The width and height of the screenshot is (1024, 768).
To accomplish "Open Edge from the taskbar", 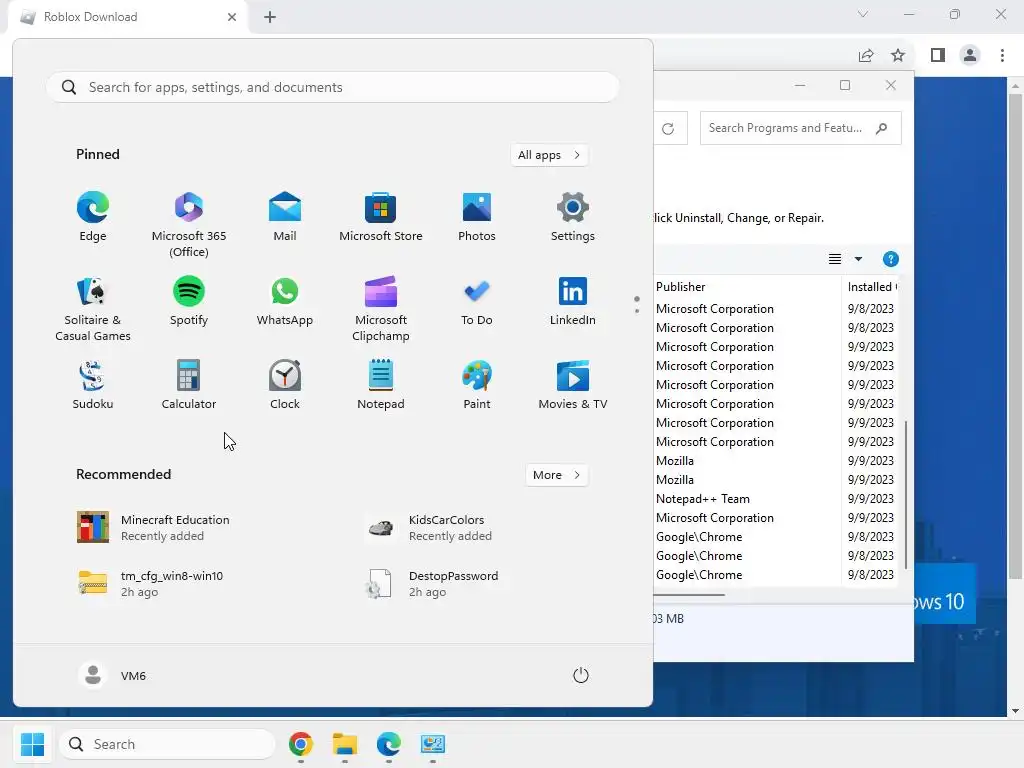I will click(x=389, y=744).
